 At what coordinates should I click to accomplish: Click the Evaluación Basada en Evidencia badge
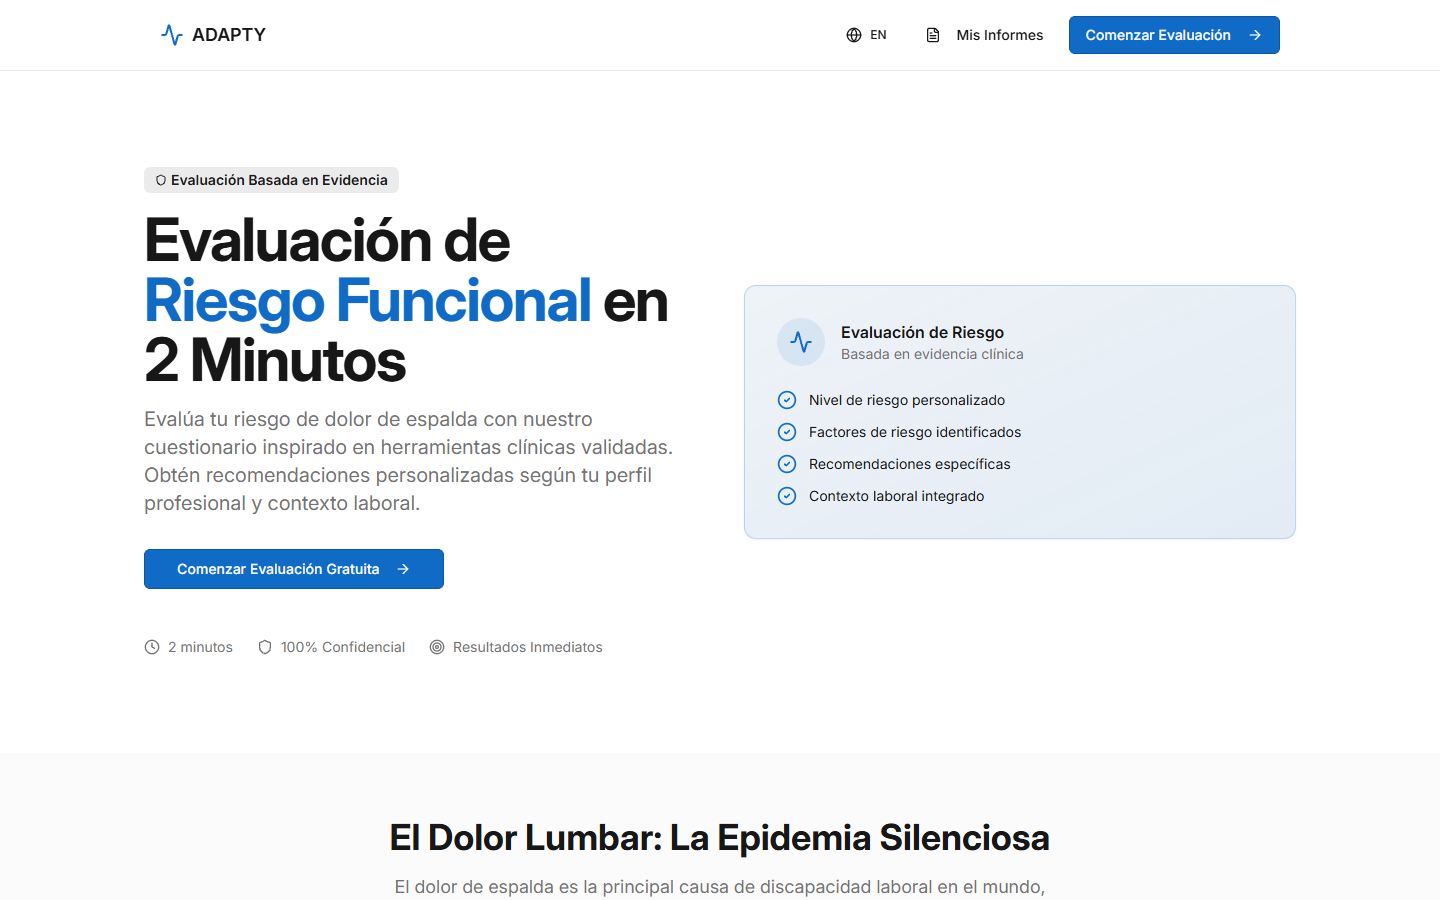[x=271, y=180]
